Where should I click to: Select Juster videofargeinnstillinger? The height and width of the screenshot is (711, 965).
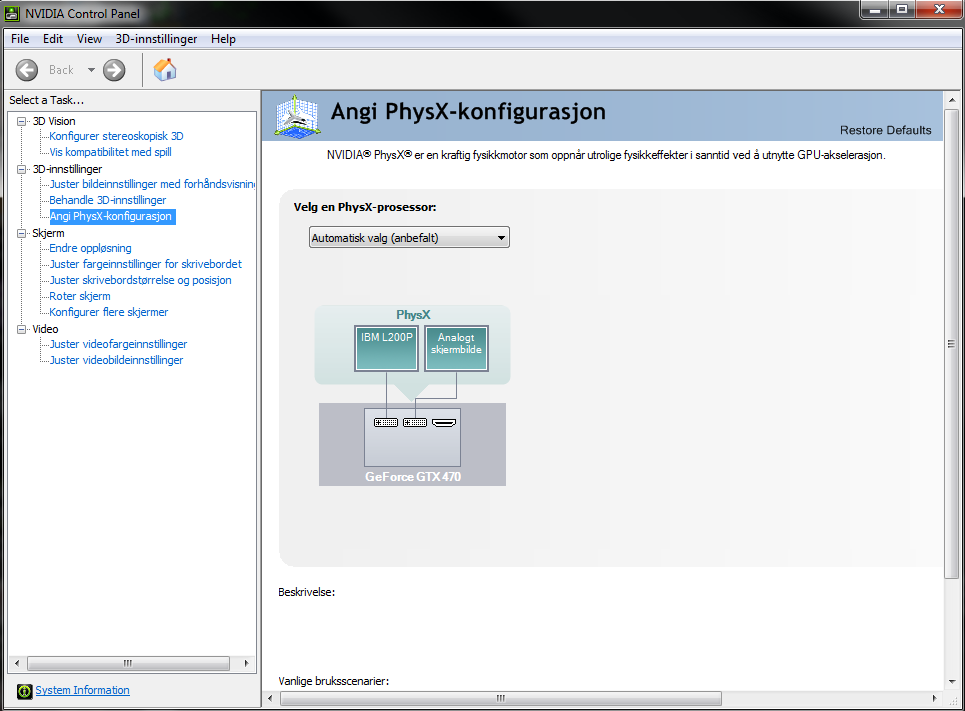(118, 344)
